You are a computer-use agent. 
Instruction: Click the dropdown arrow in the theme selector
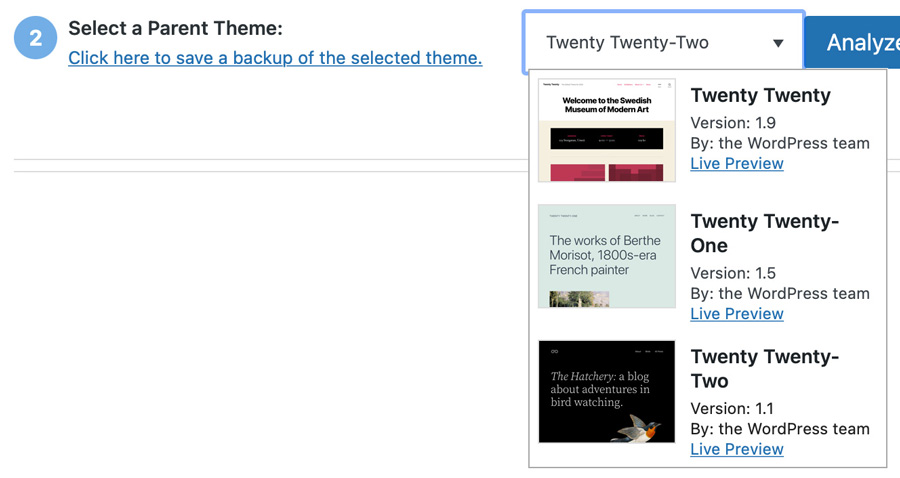click(778, 43)
